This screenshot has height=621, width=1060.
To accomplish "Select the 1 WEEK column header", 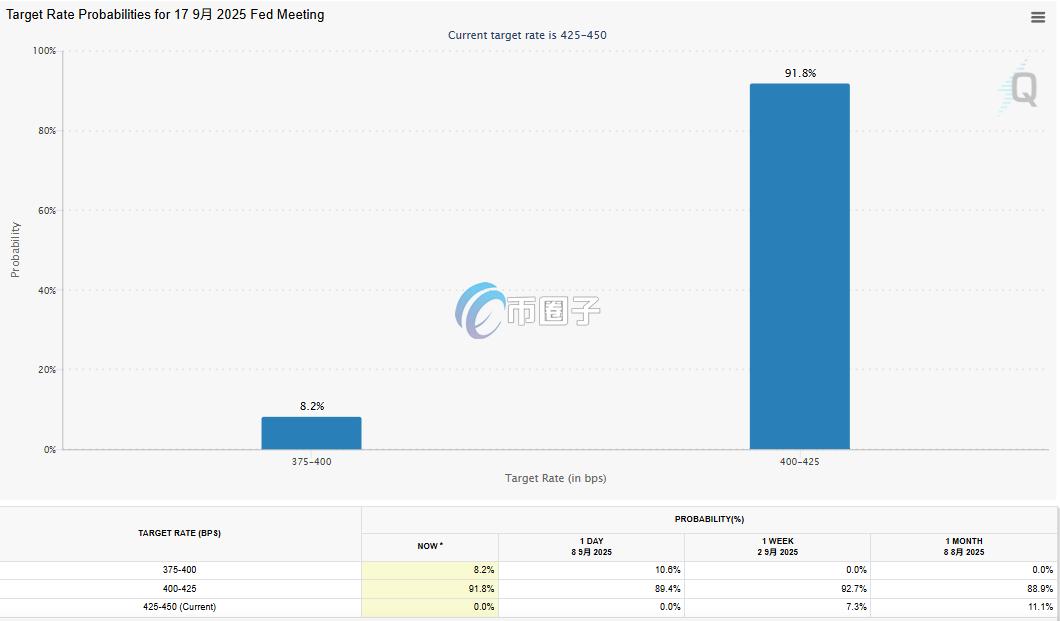I will [777, 547].
